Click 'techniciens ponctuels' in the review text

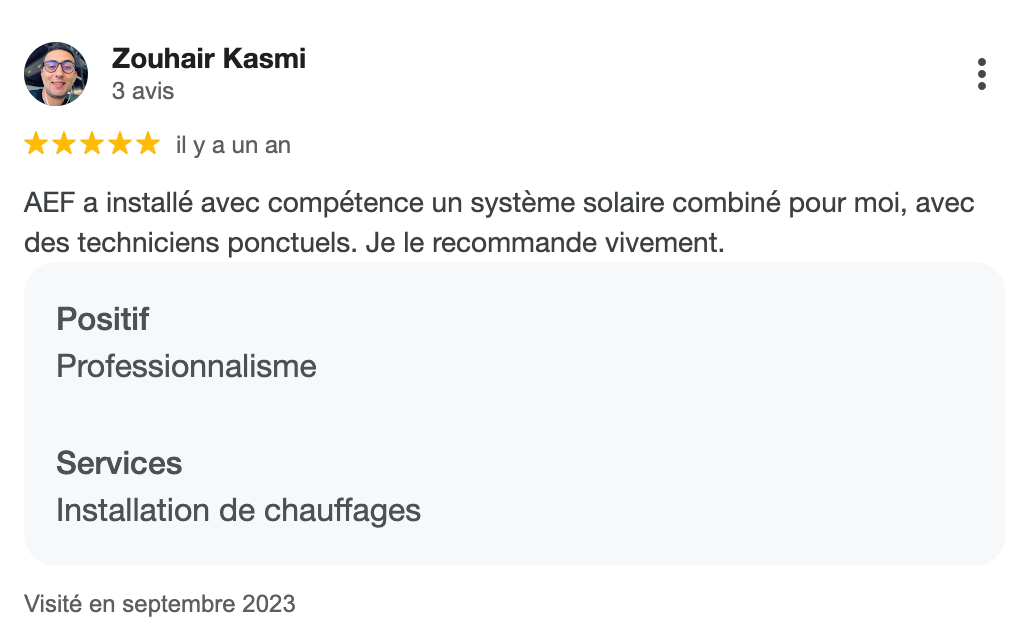coord(217,243)
